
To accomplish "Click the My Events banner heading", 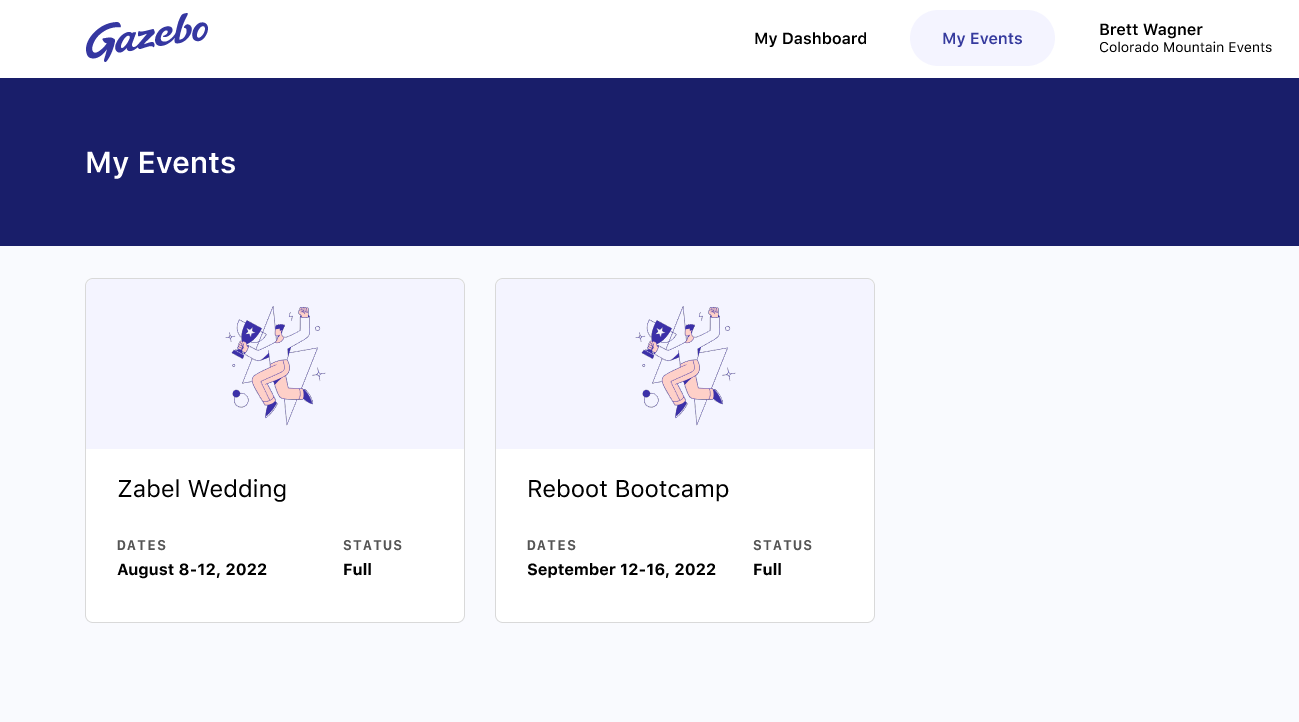I will [161, 163].
